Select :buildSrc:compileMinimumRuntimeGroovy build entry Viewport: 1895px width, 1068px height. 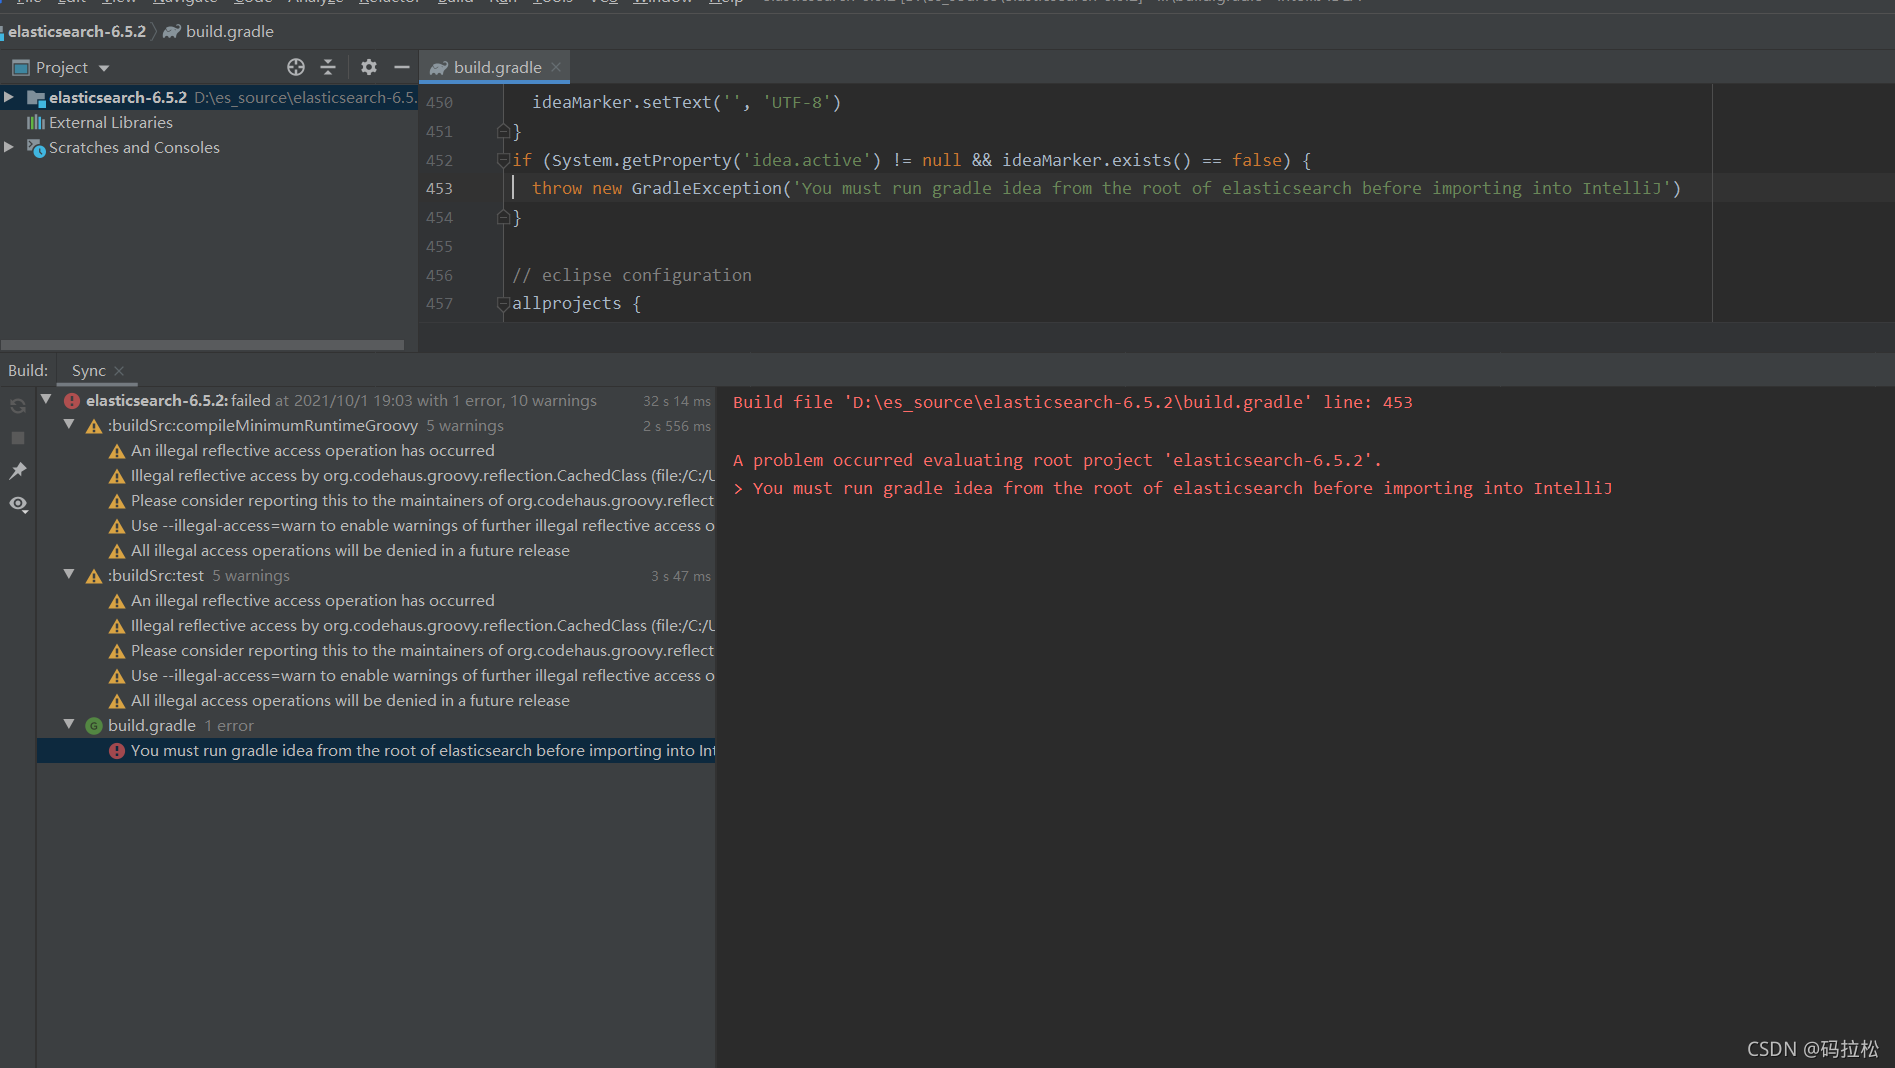coord(376,425)
